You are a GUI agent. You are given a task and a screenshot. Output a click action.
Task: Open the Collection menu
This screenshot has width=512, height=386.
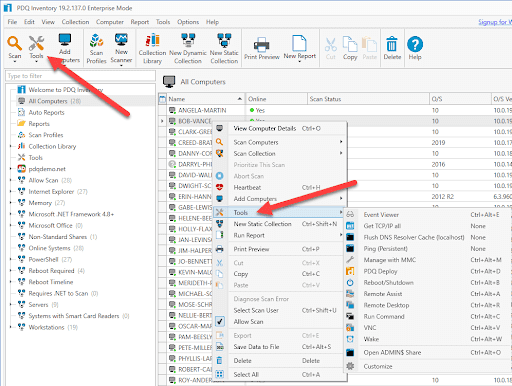(x=75, y=22)
